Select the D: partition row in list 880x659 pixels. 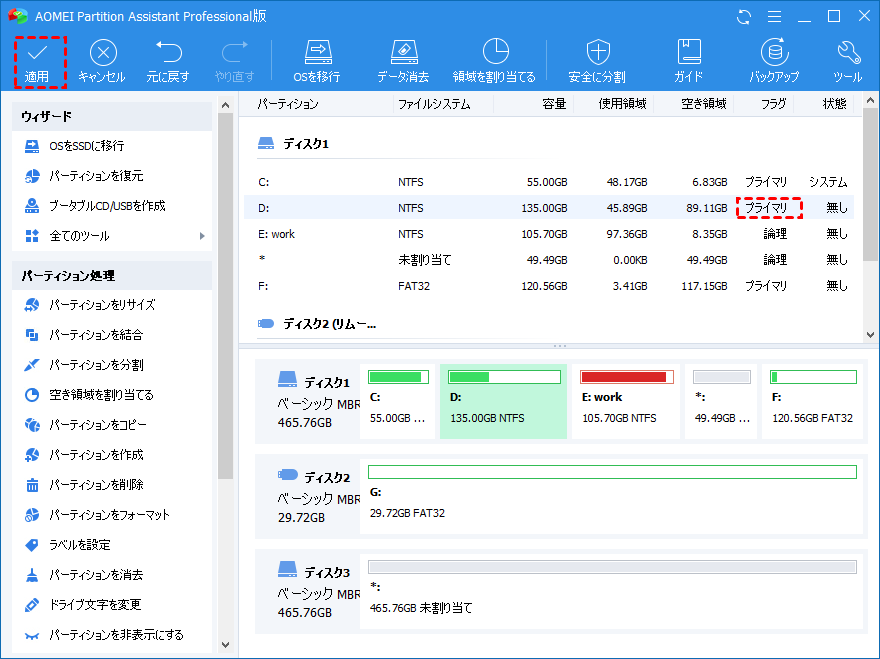pyautogui.click(x=549, y=208)
